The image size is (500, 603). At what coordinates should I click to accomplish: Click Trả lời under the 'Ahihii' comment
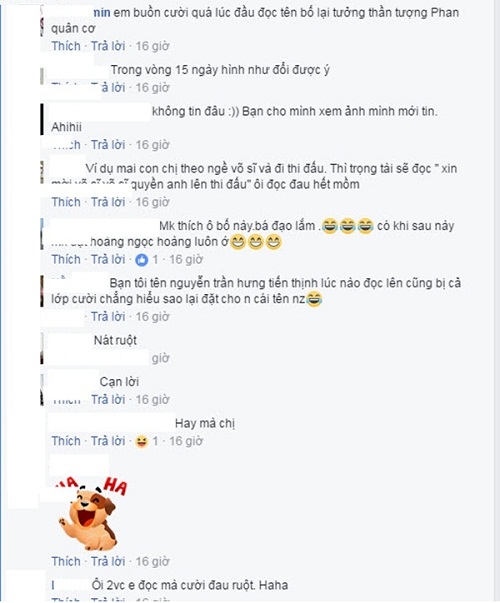coord(108,145)
